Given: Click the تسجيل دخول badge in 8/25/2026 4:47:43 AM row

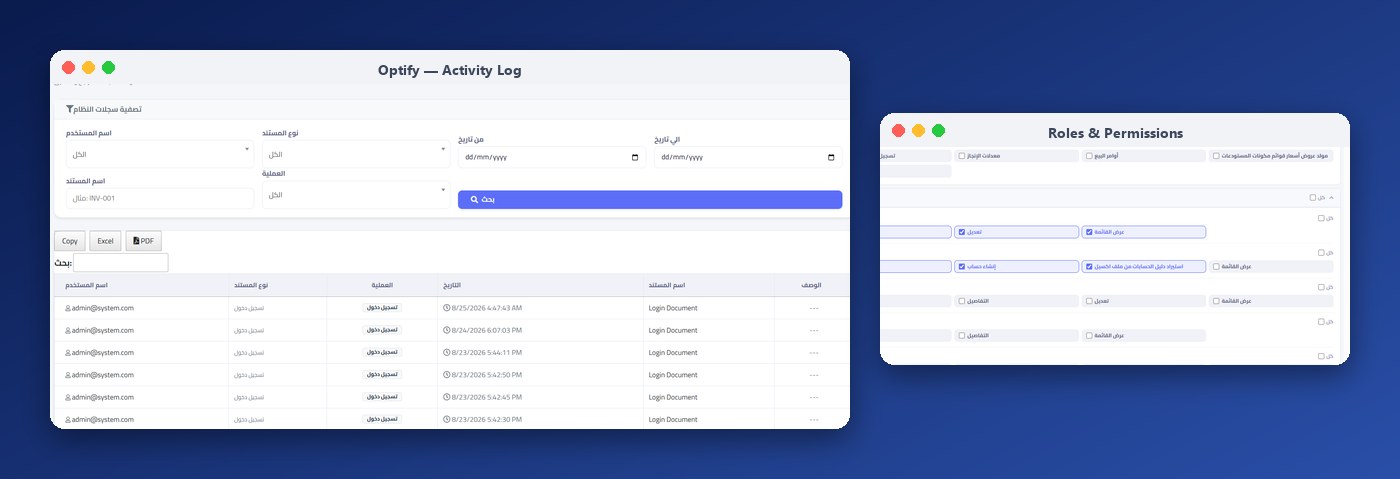Looking at the screenshot, I should 382,308.
